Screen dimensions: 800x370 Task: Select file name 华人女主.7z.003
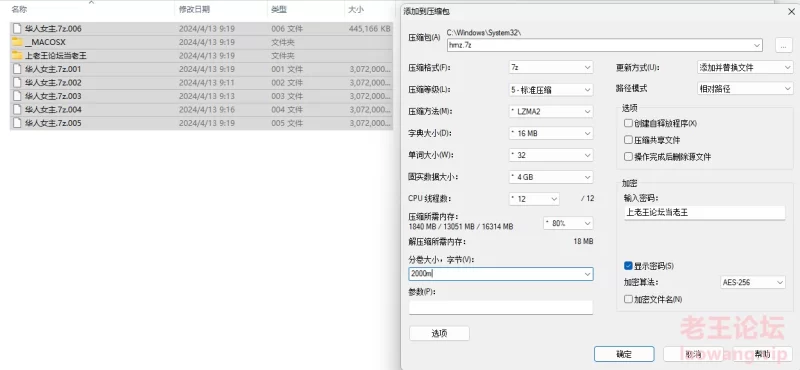click(53, 96)
